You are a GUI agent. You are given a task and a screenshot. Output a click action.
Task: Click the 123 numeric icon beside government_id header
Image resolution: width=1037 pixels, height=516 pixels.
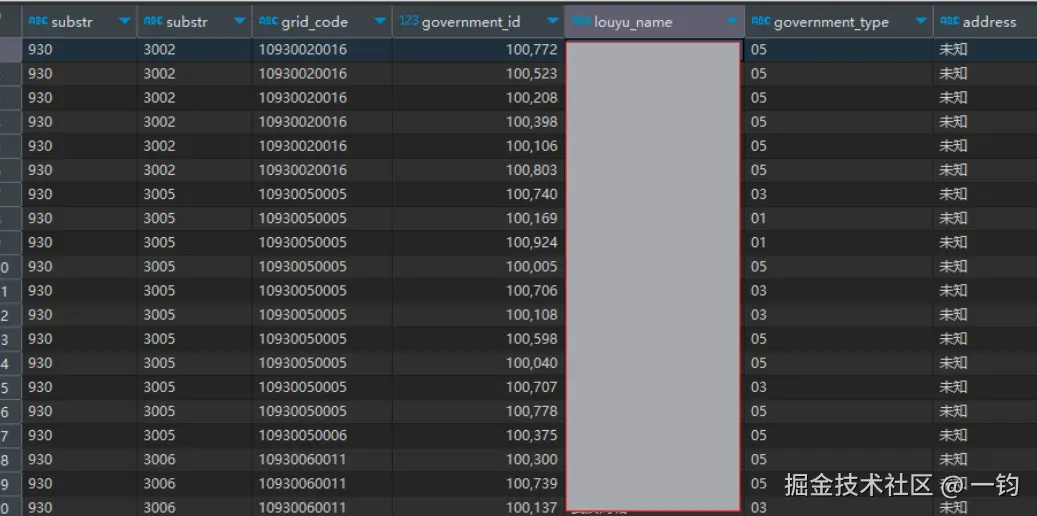coord(409,21)
